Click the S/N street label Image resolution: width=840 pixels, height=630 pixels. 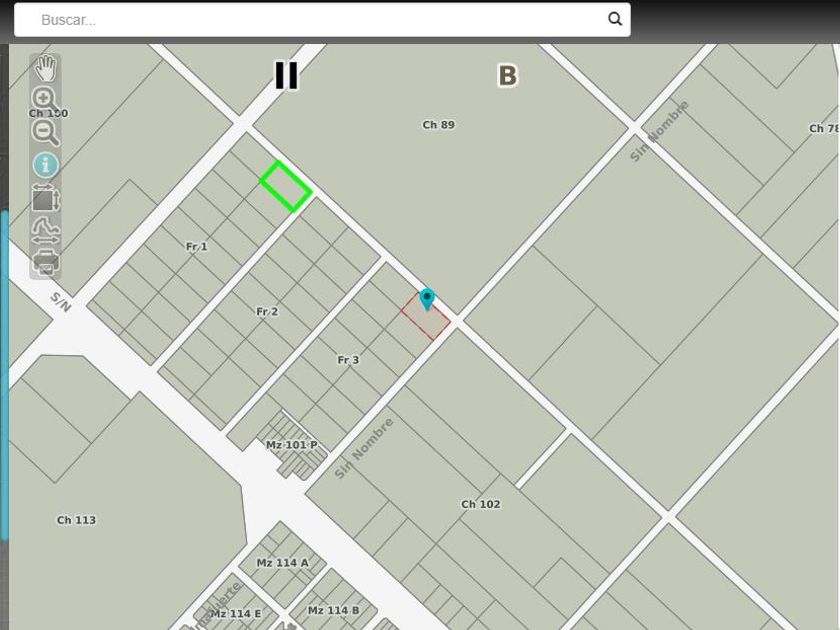point(61,302)
